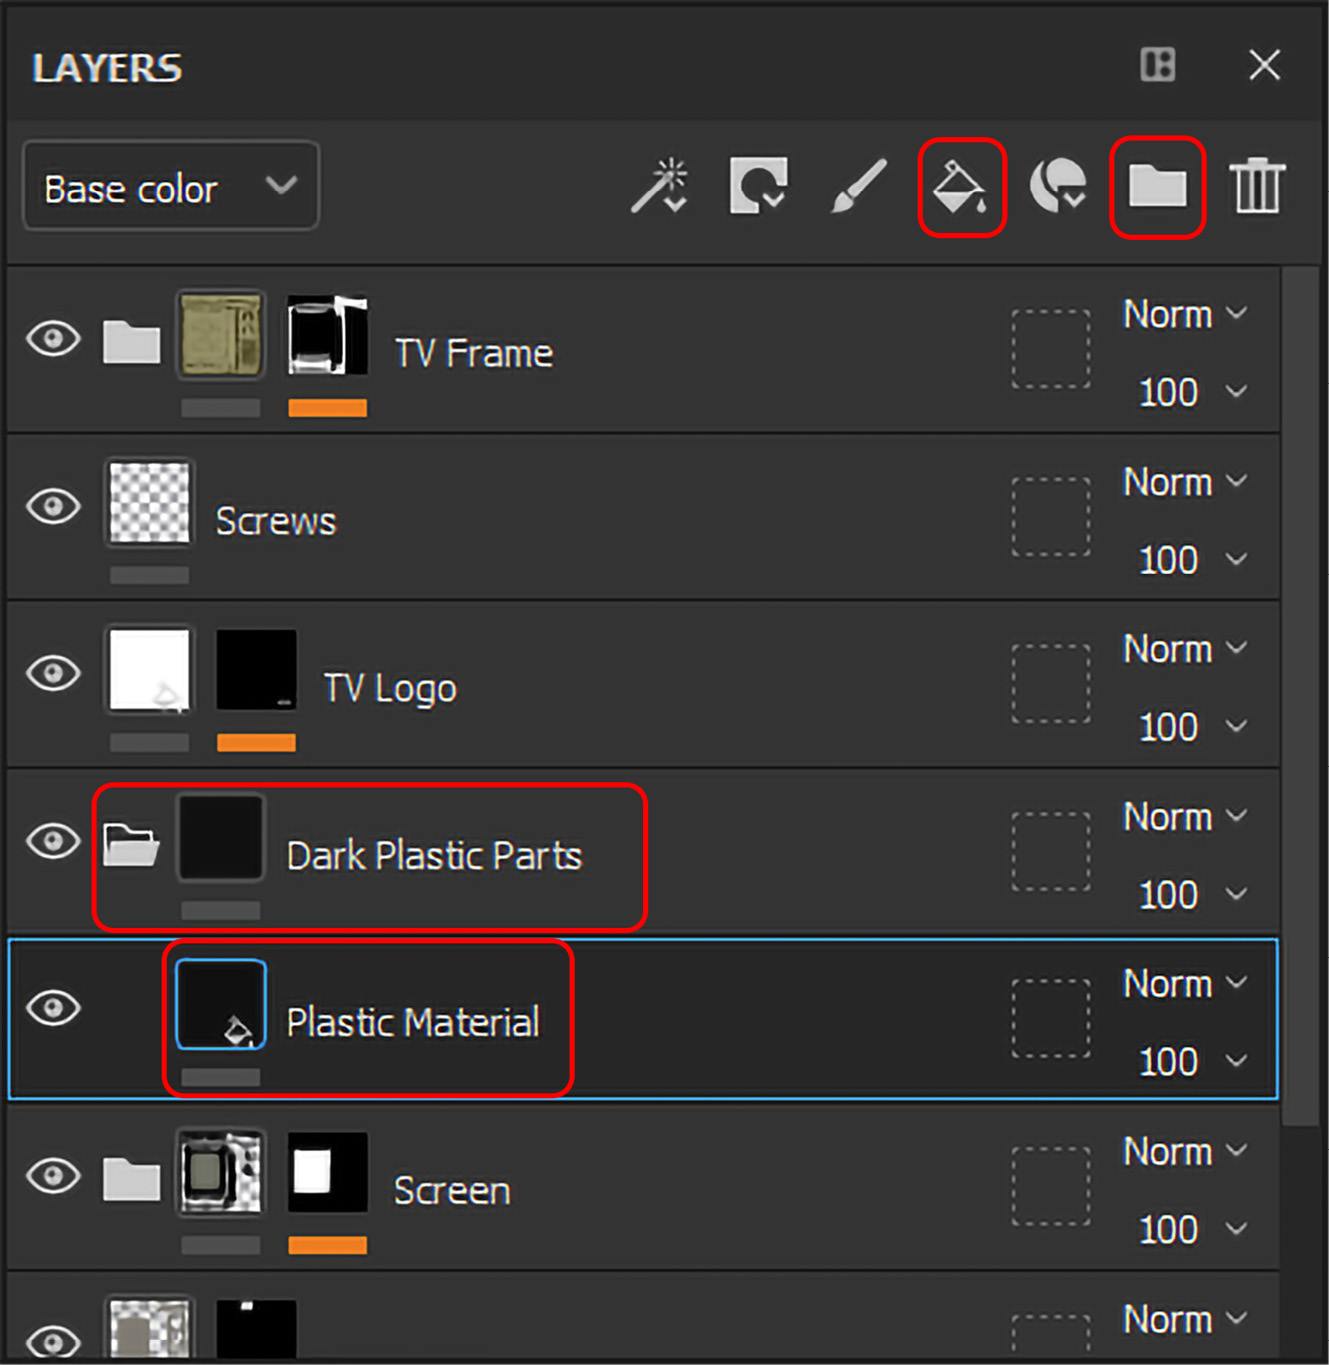Open TV Logo opacity dropdown

coord(1192,727)
